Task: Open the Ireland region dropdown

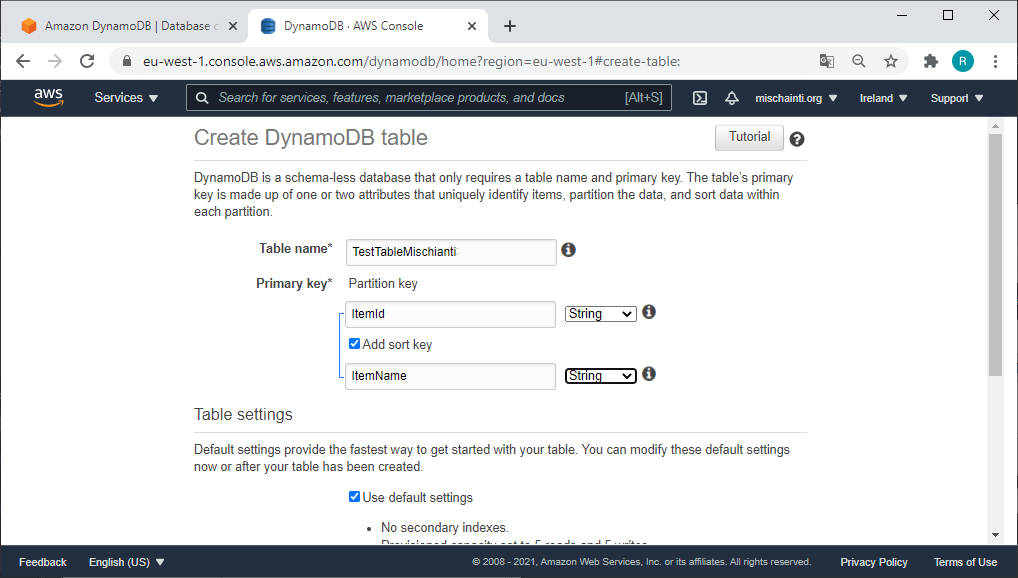Action: pyautogui.click(x=883, y=98)
